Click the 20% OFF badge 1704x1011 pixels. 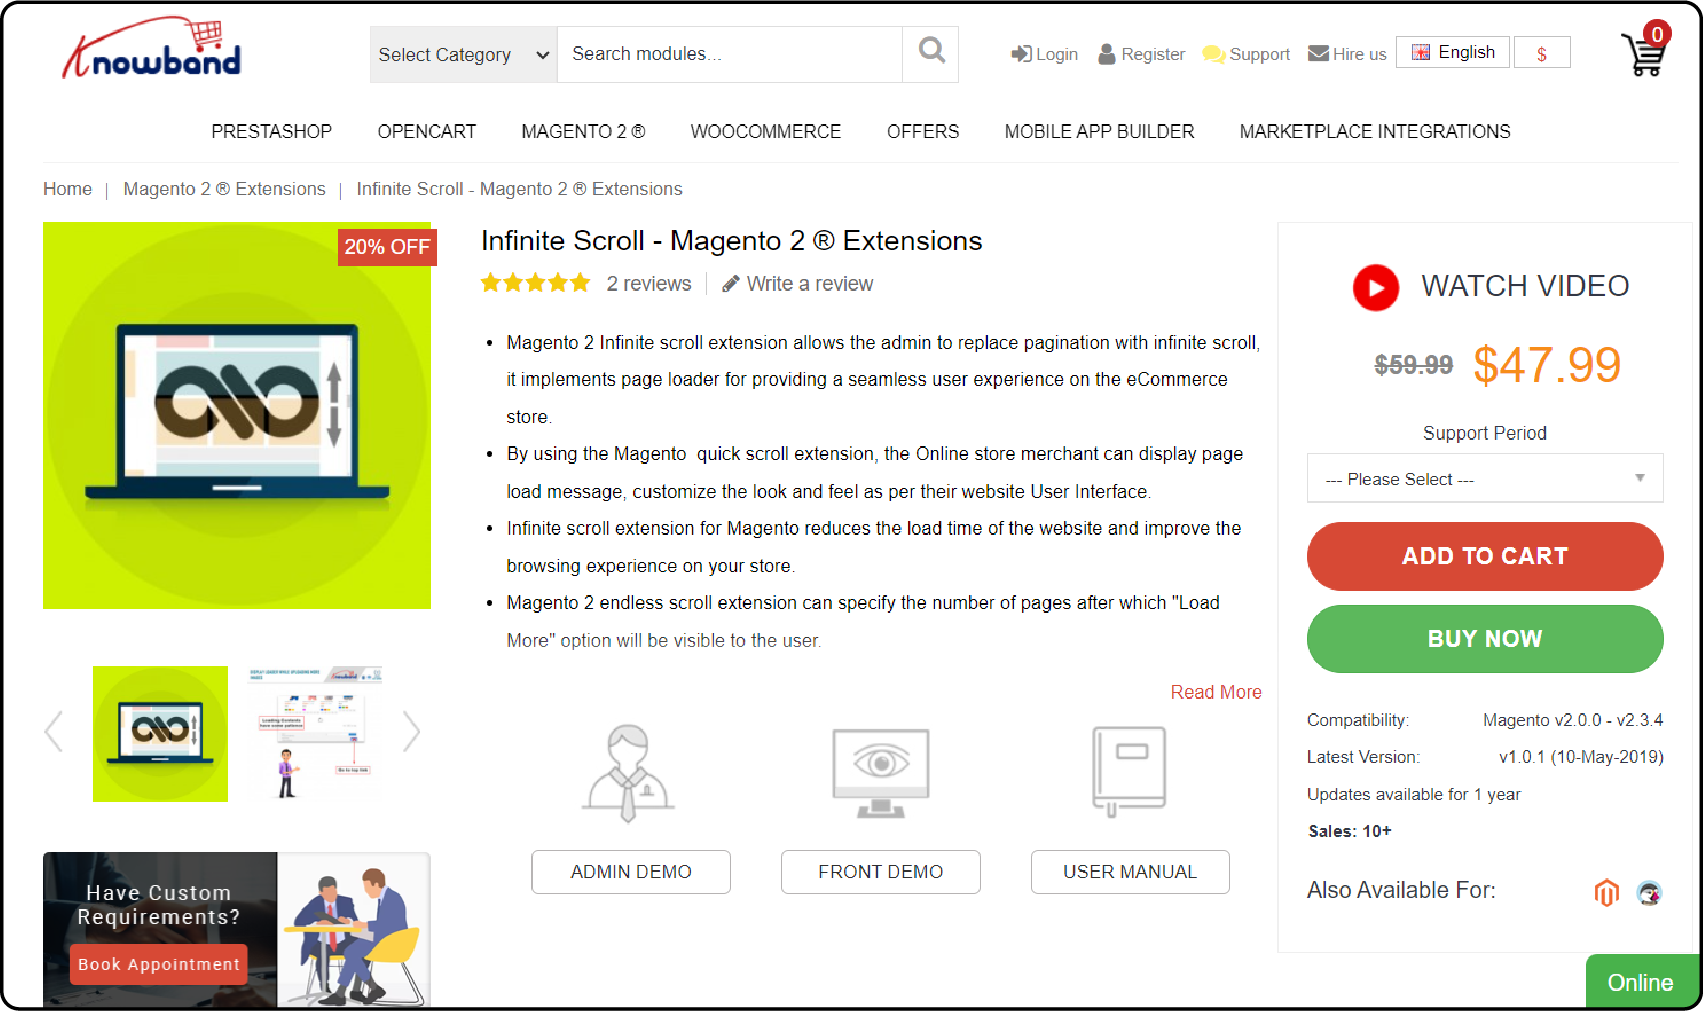387,247
